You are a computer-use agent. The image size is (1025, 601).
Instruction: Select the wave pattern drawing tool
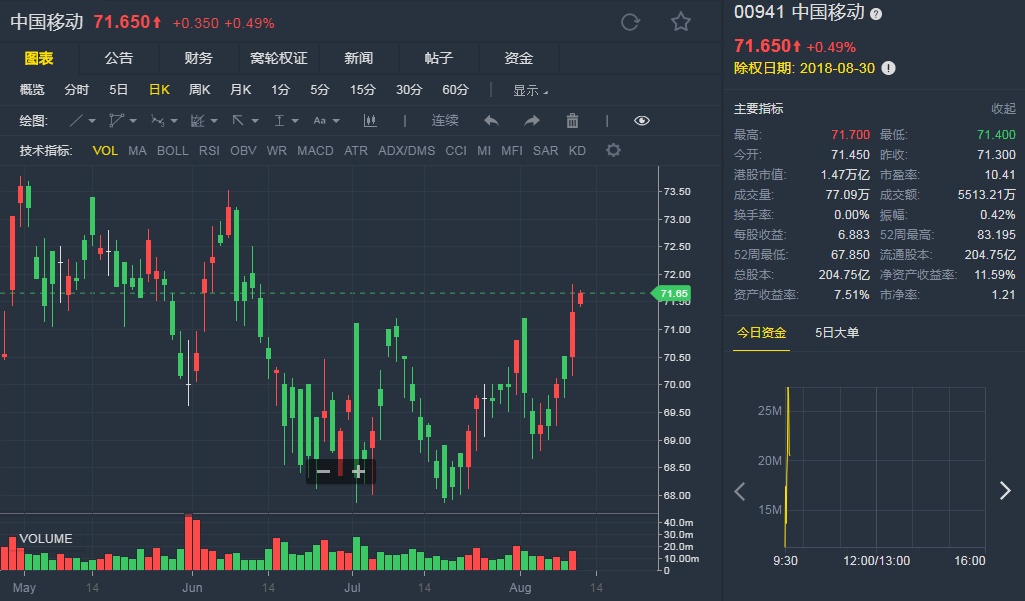(x=158, y=120)
